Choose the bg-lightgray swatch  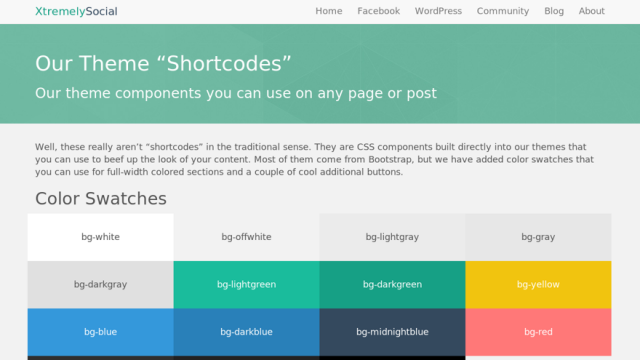click(392, 237)
